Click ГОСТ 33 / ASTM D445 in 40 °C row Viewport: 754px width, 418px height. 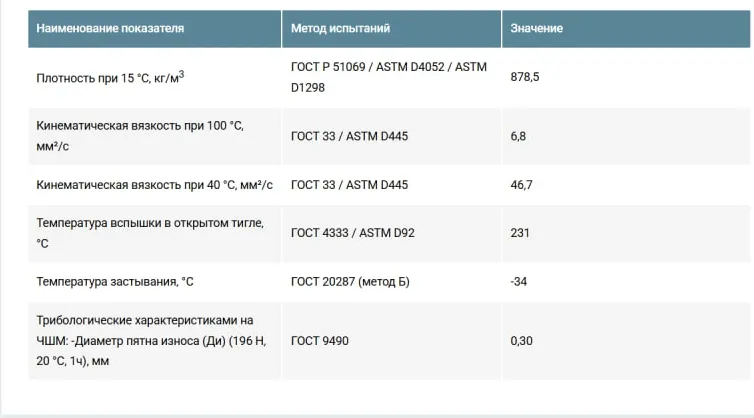point(349,185)
